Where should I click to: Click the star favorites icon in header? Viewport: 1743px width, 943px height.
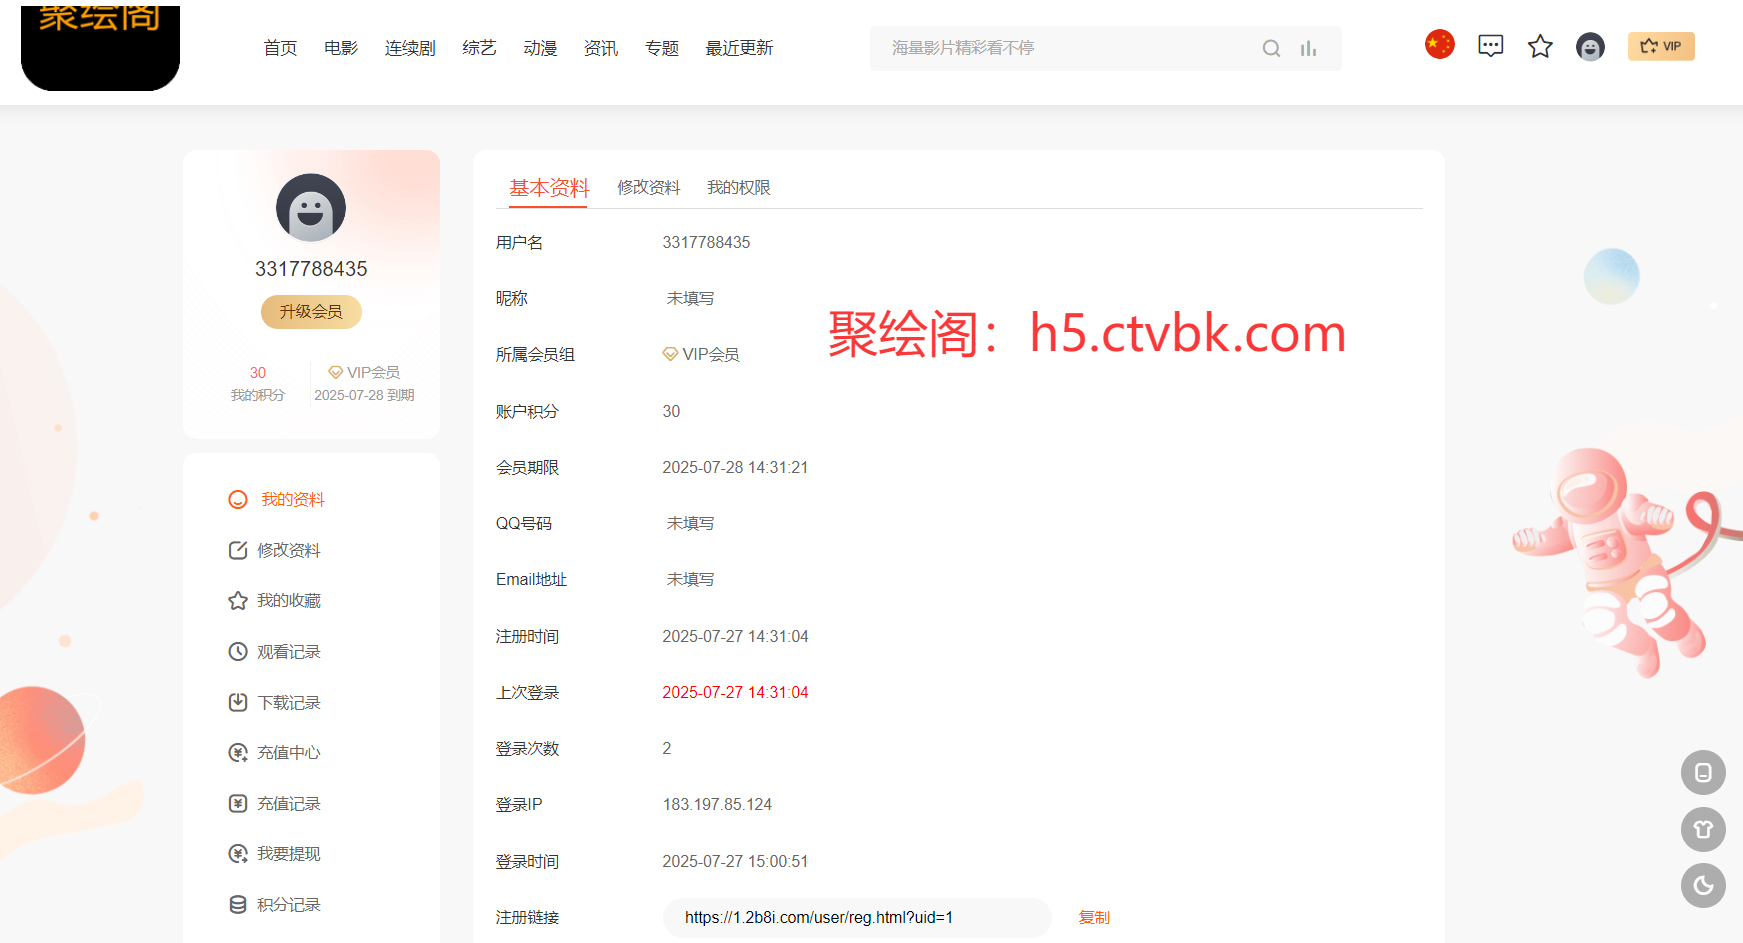pyautogui.click(x=1540, y=46)
